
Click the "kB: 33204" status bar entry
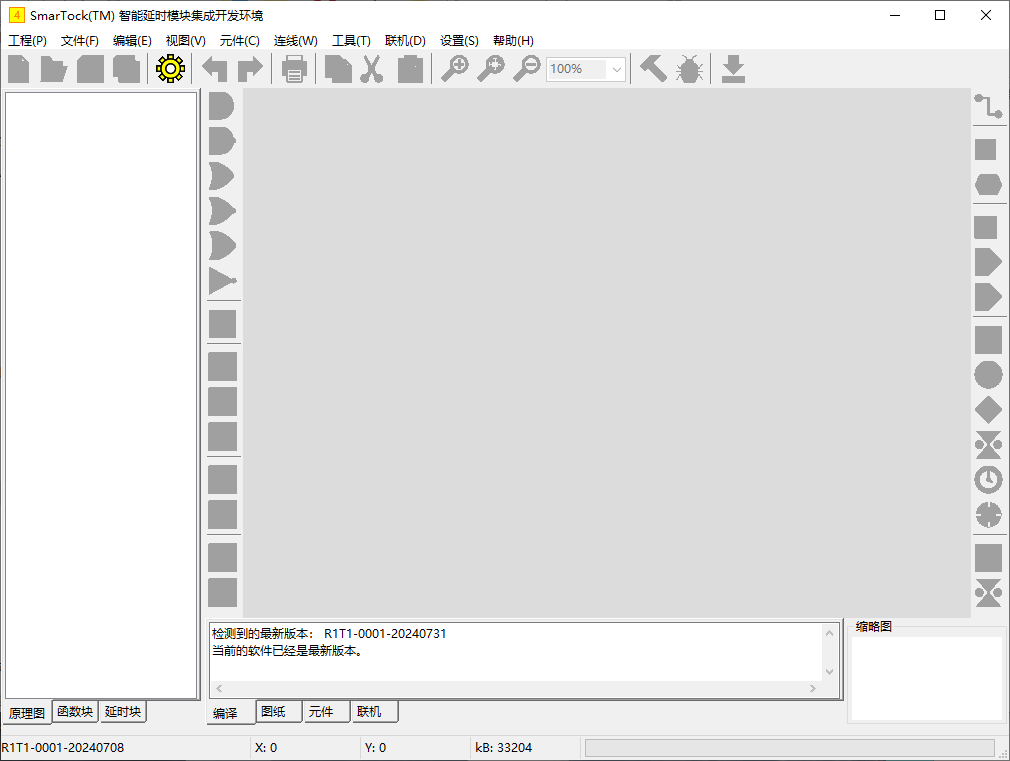click(x=504, y=747)
